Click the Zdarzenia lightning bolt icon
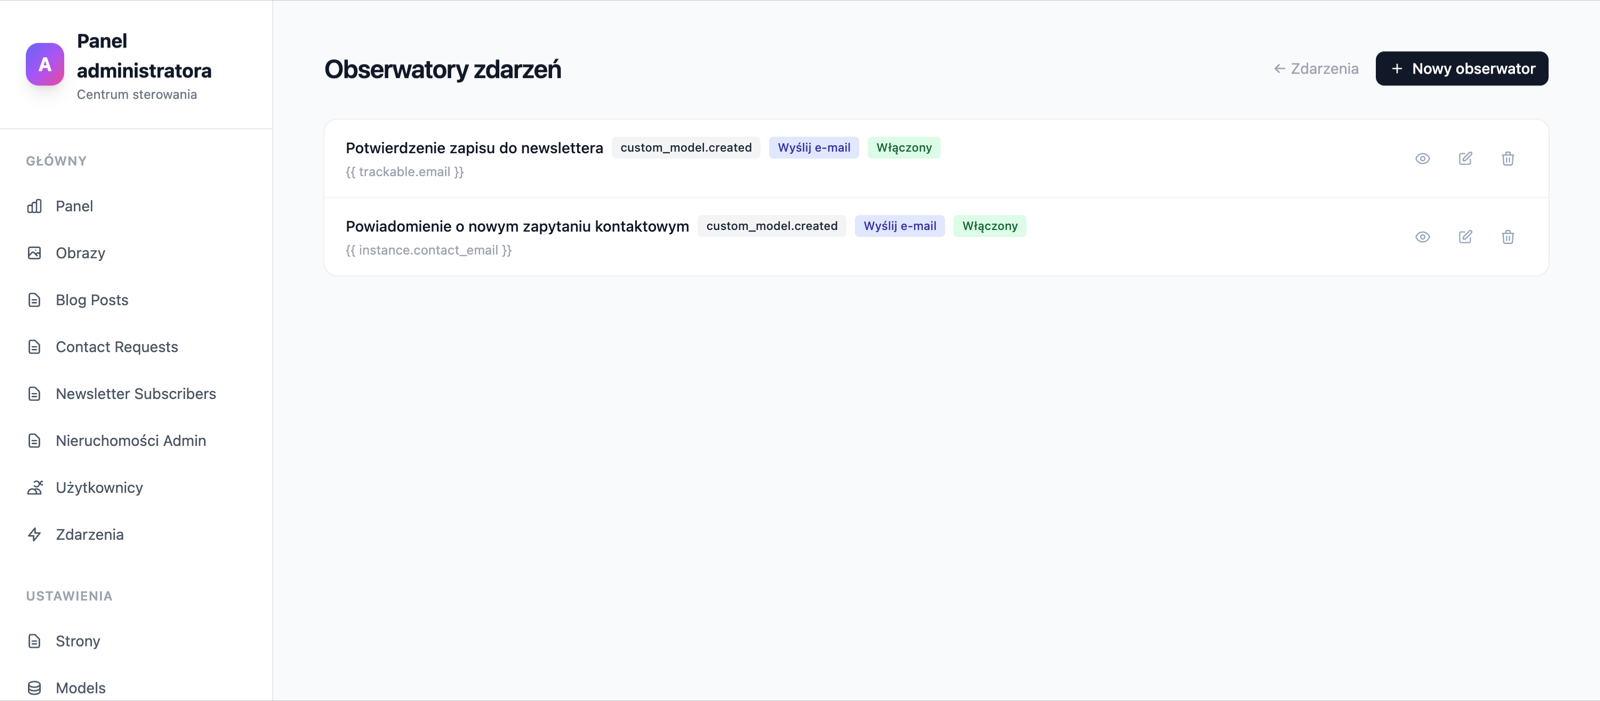Screen dimensions: 1600x701 [x=35, y=535]
